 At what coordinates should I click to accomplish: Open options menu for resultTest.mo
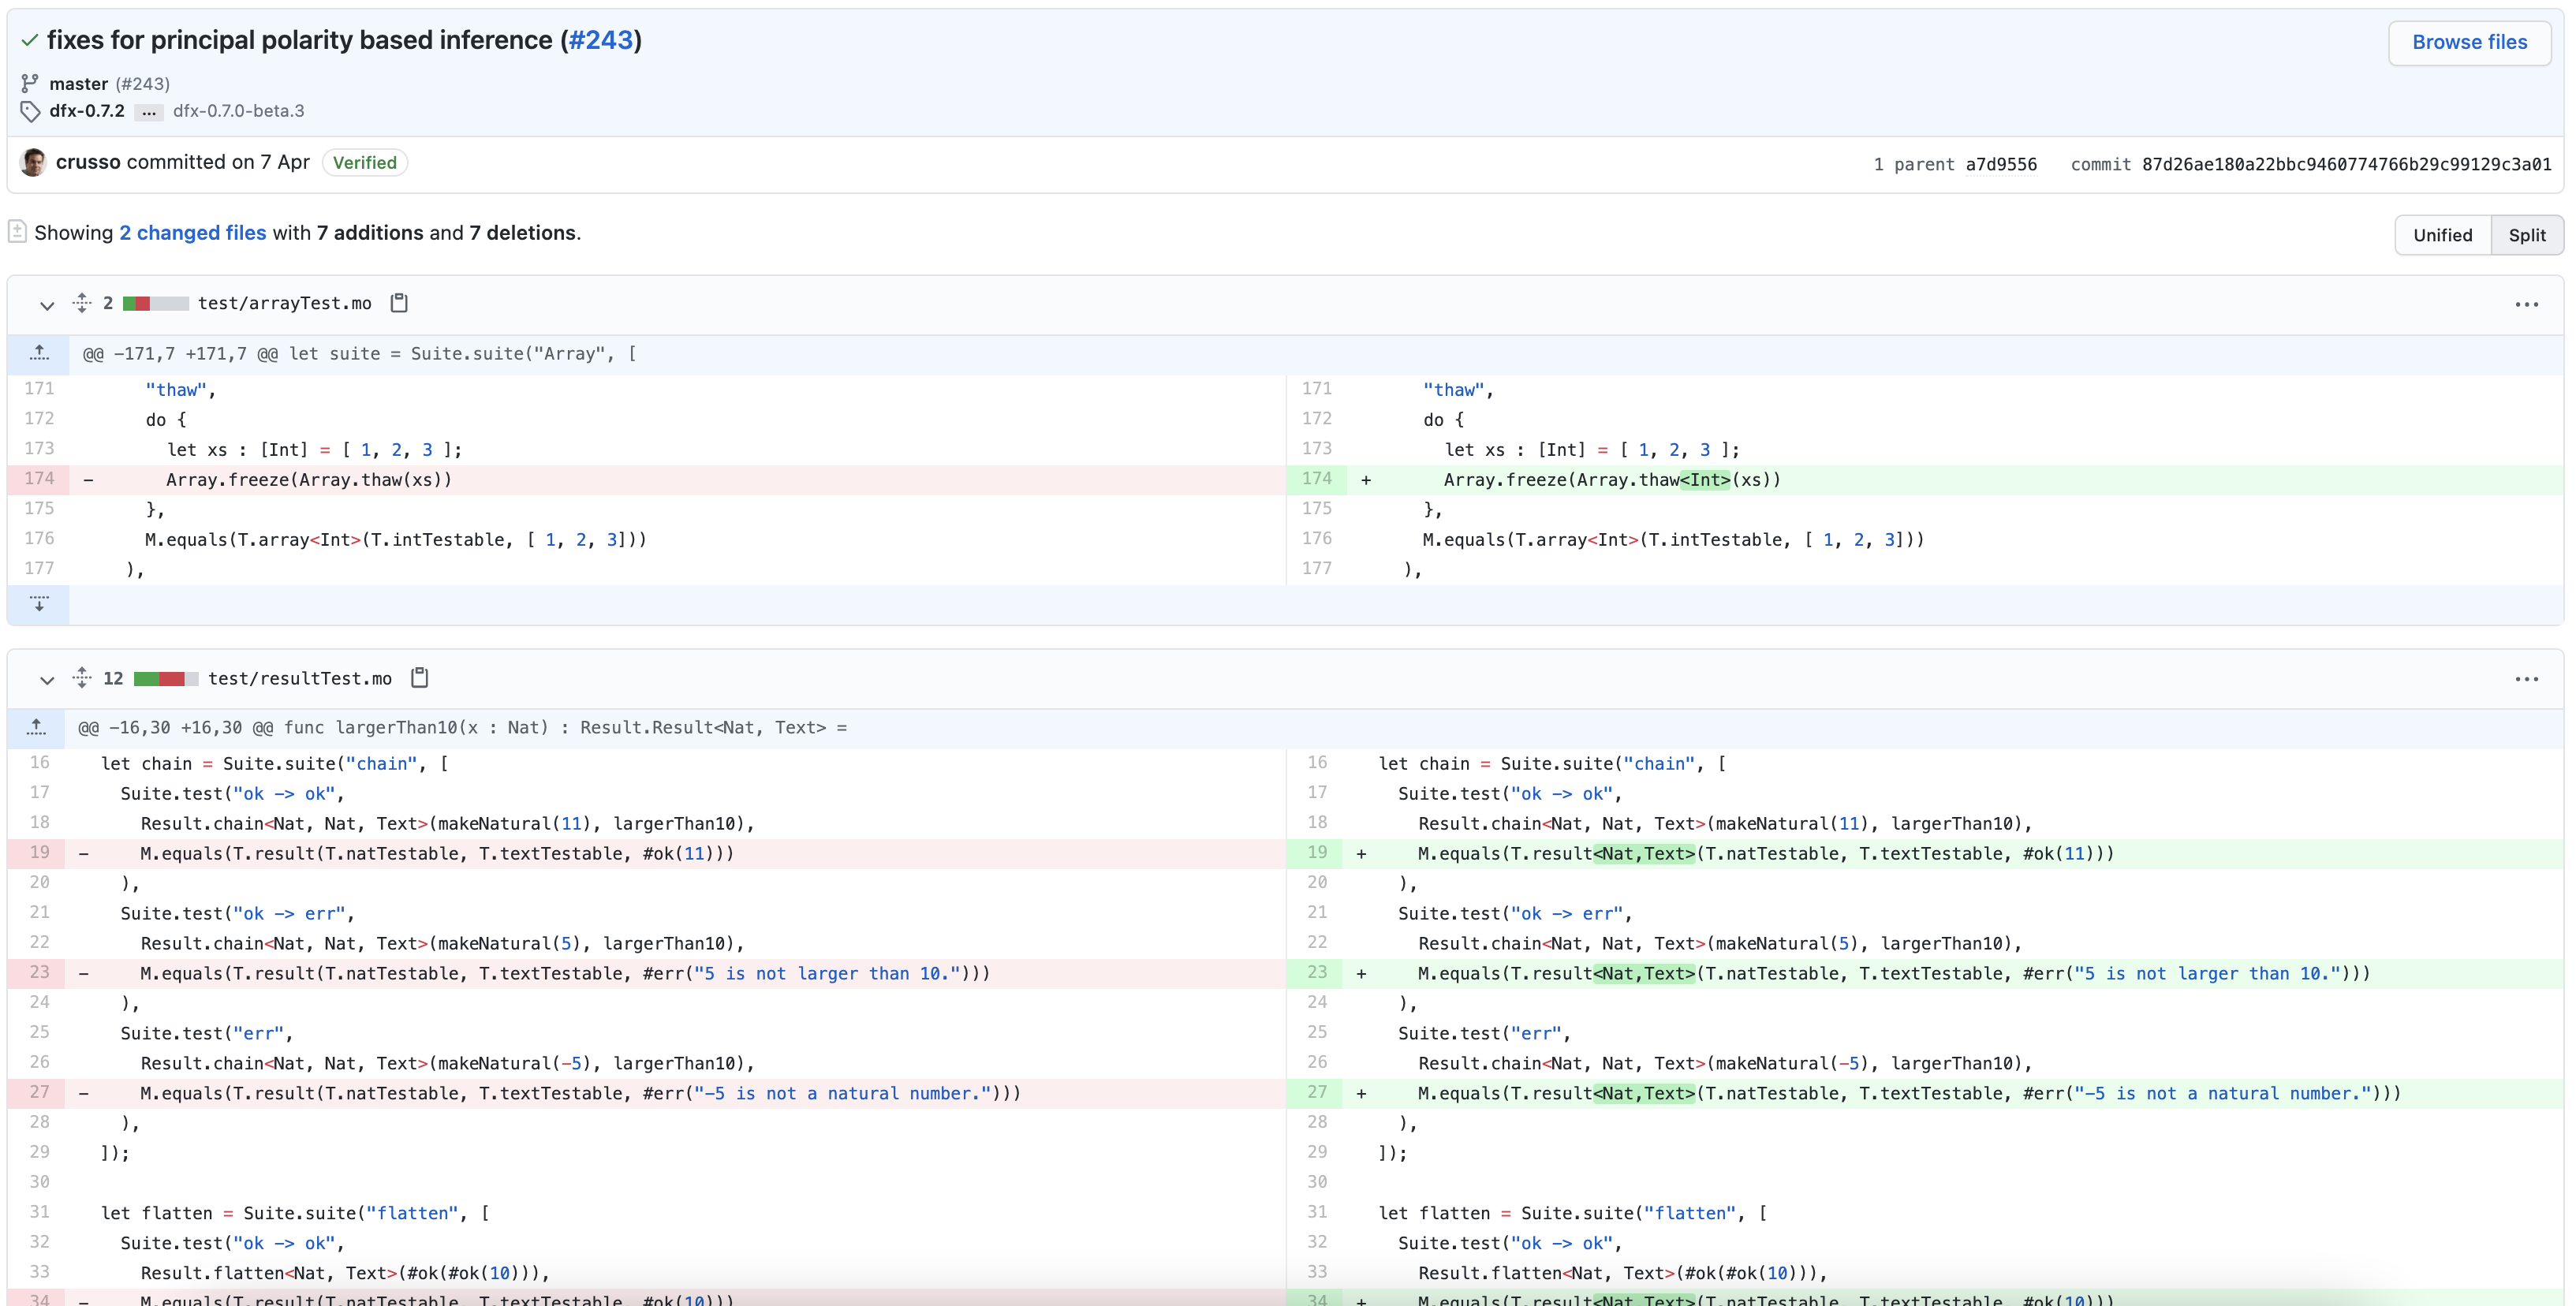click(2526, 679)
